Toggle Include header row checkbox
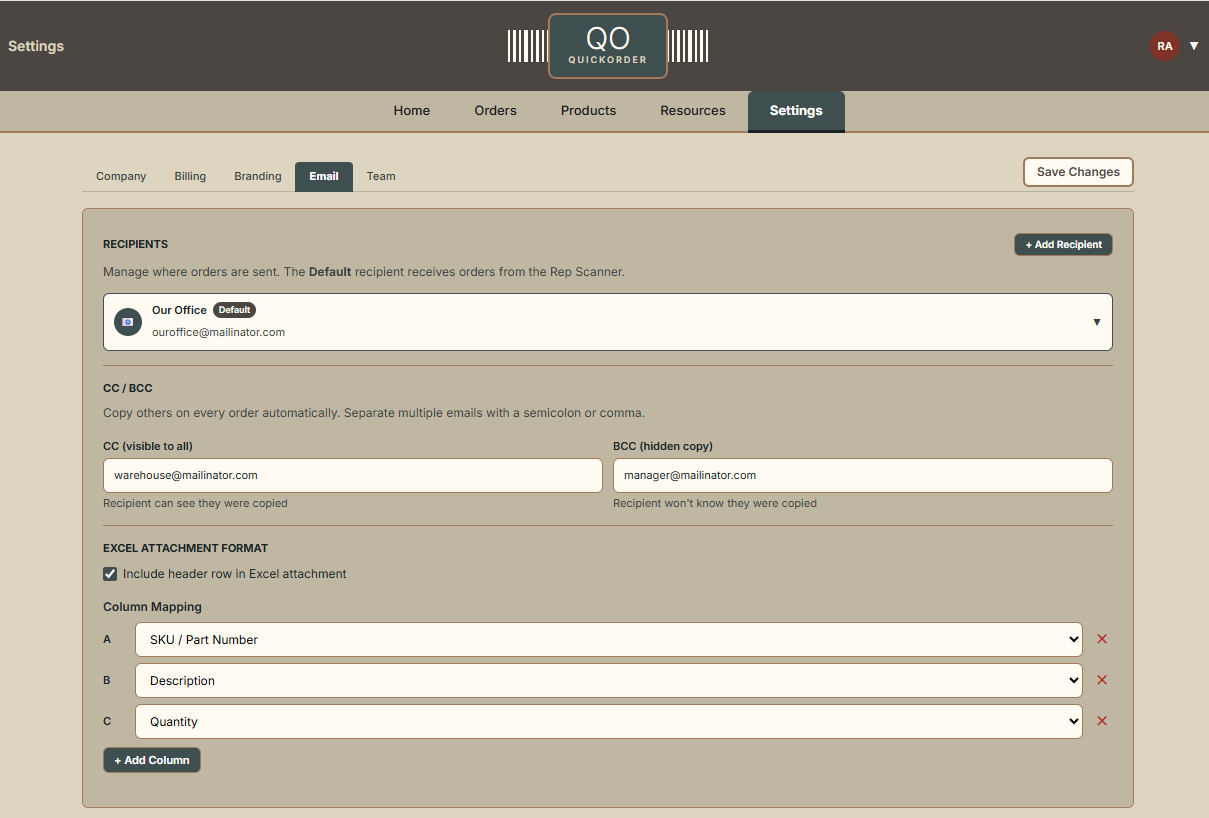Viewport: 1209px width, 818px height. coord(110,574)
